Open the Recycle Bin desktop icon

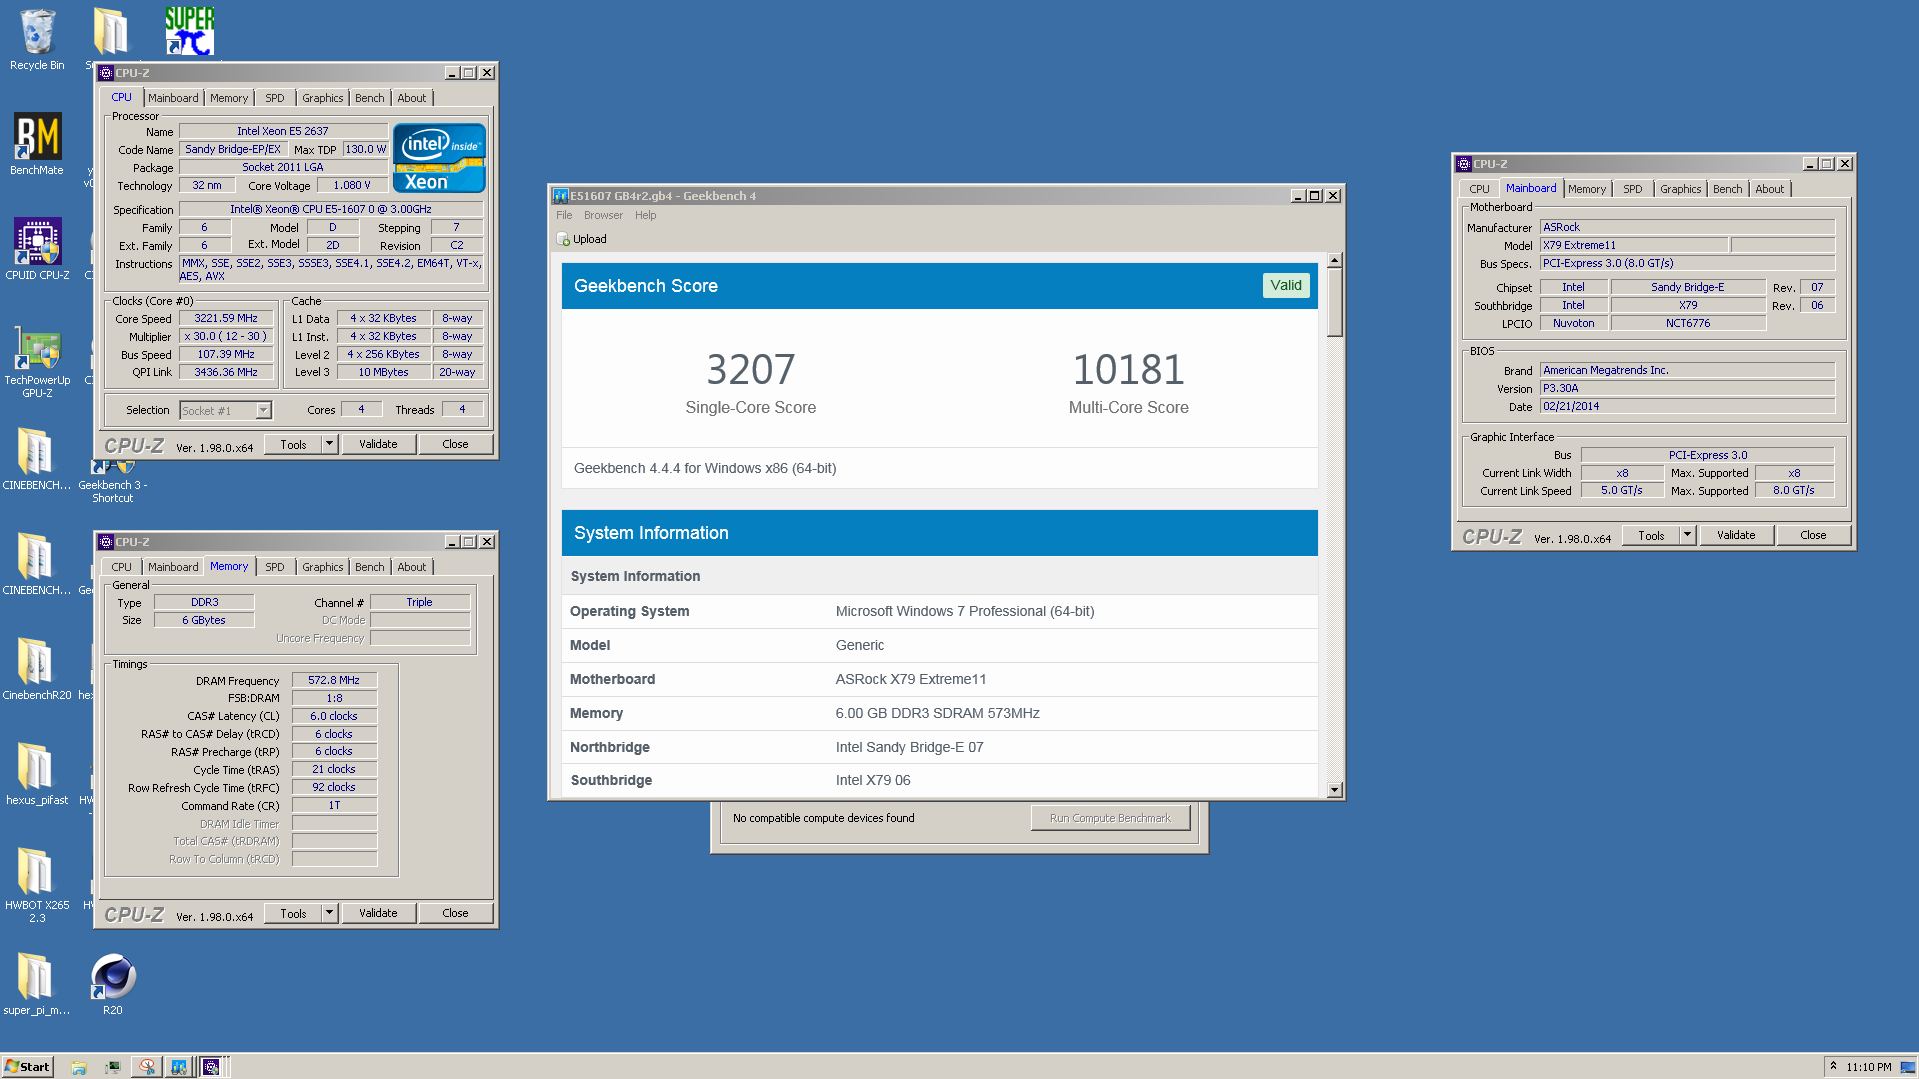(37, 40)
